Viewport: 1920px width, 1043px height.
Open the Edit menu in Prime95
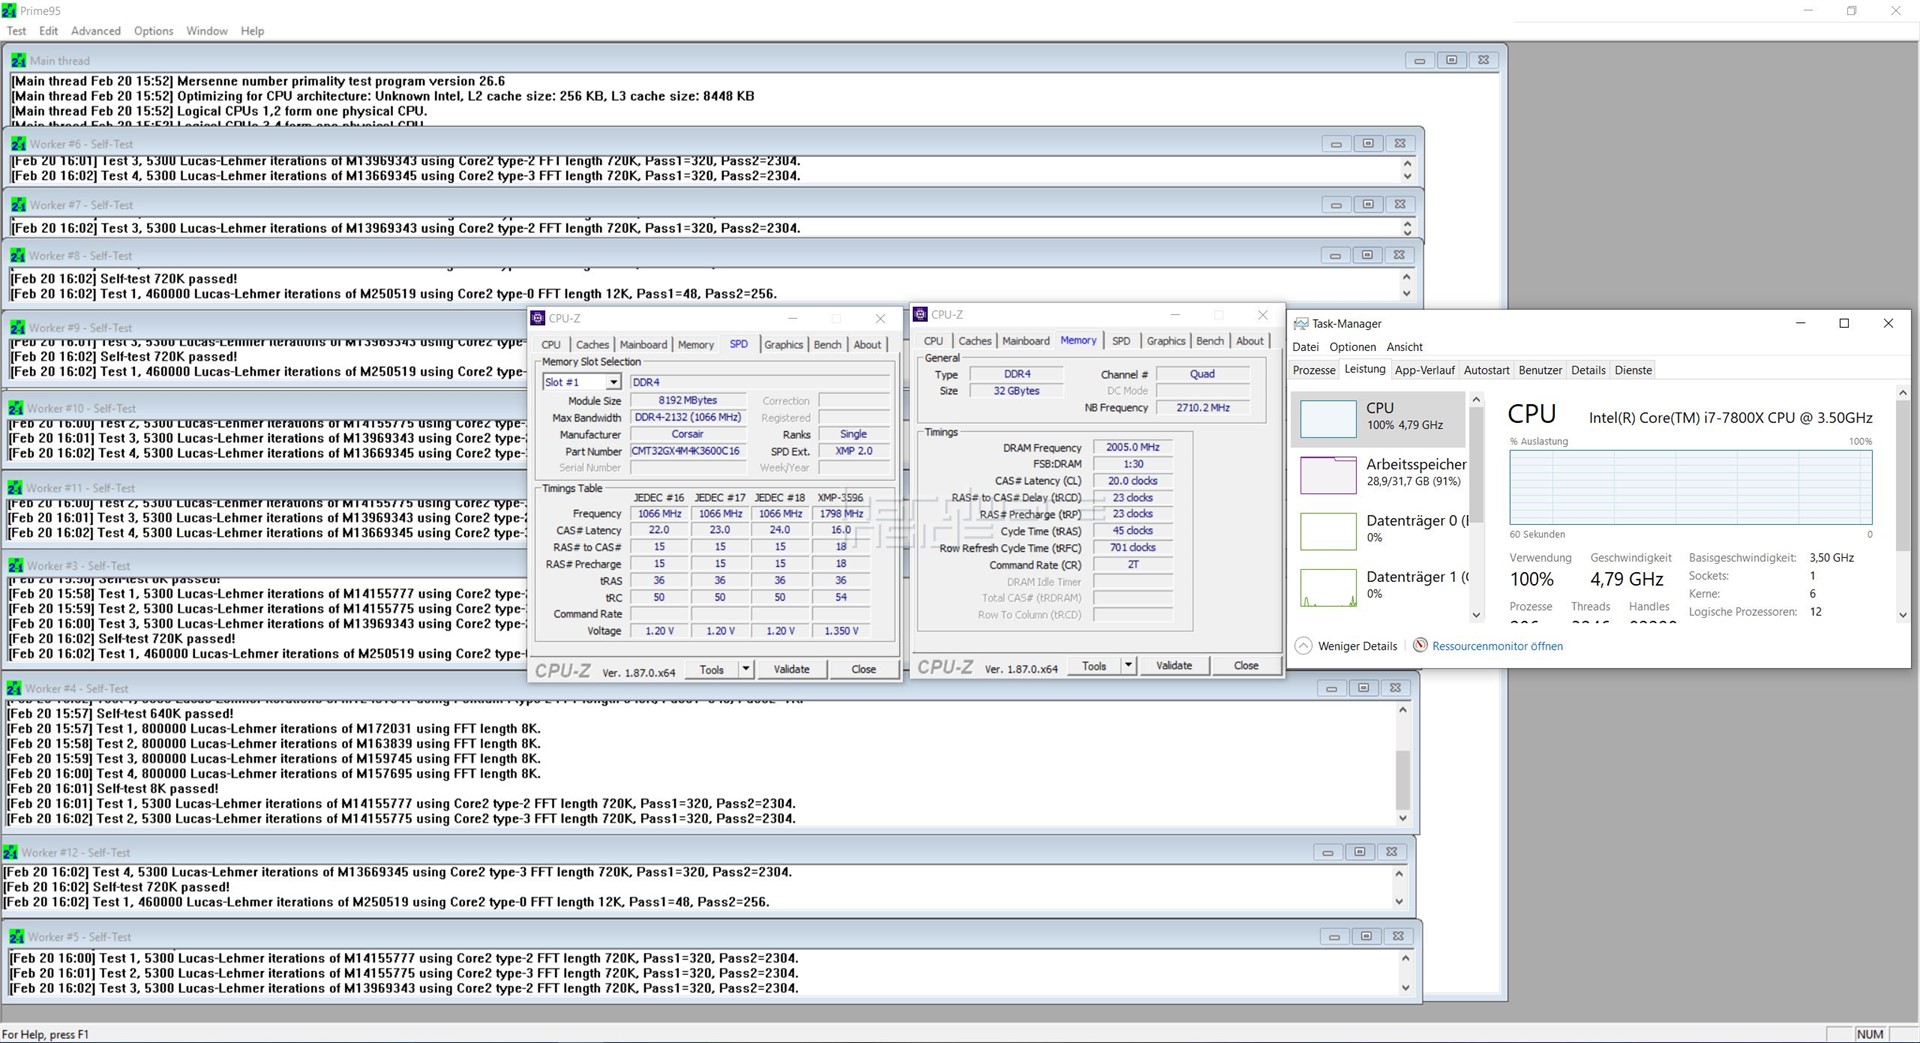click(x=48, y=31)
